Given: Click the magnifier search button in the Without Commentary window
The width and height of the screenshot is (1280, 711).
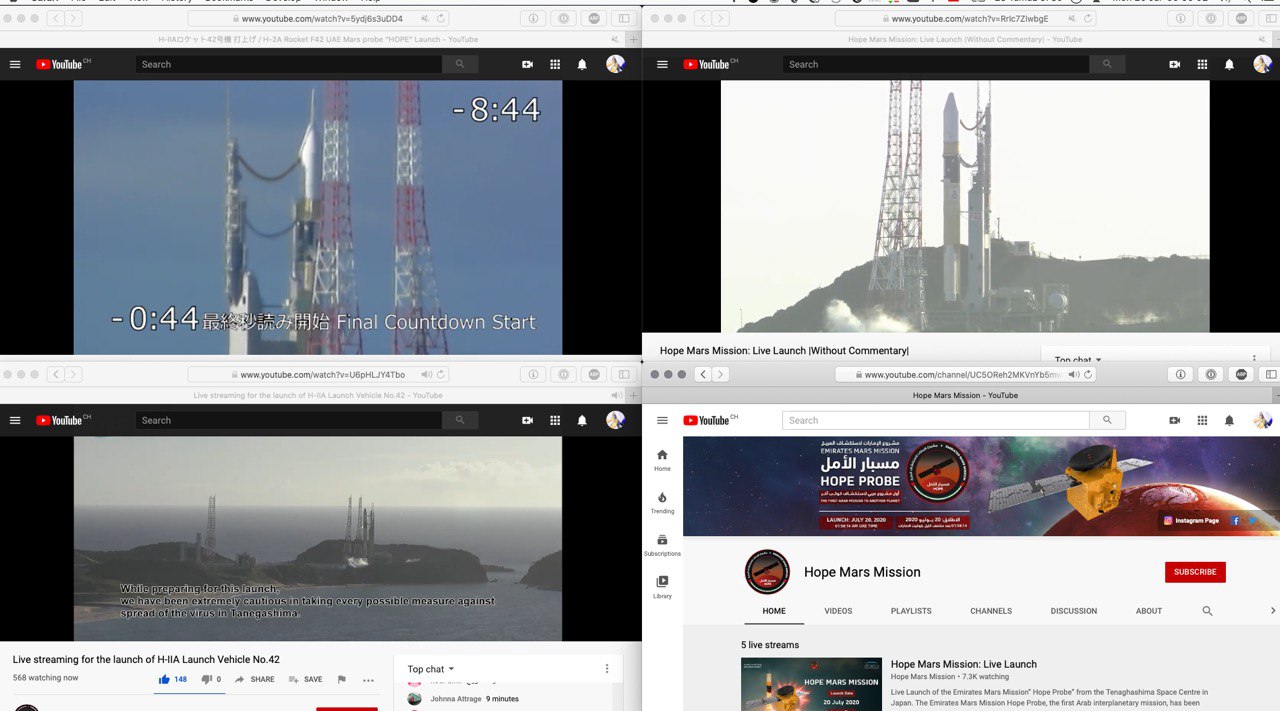Looking at the screenshot, I should [1107, 64].
